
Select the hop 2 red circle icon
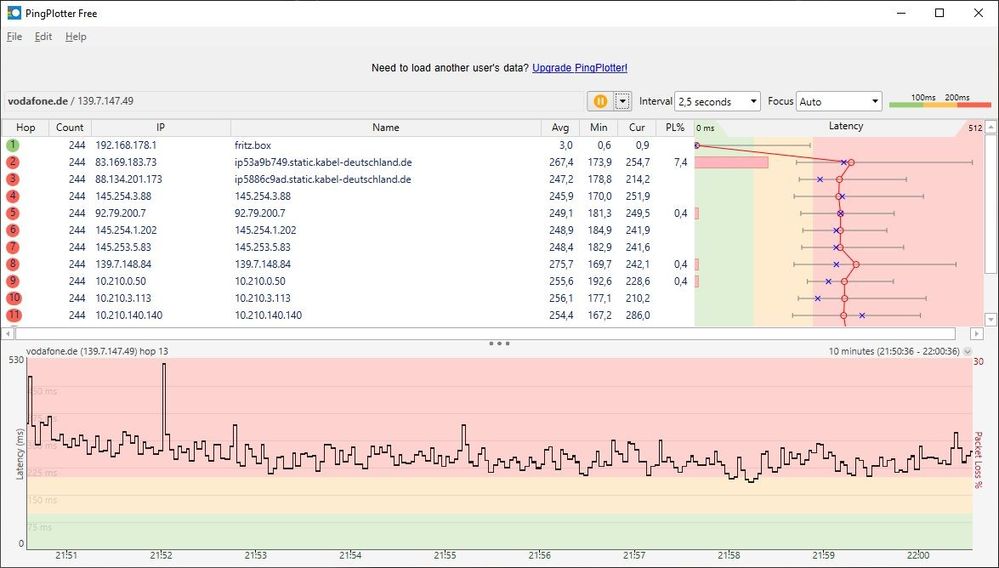pos(13,162)
